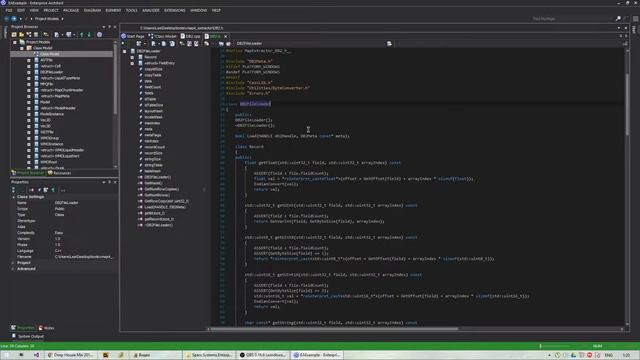Click the zoom slider in status bar

(x=555, y=346)
